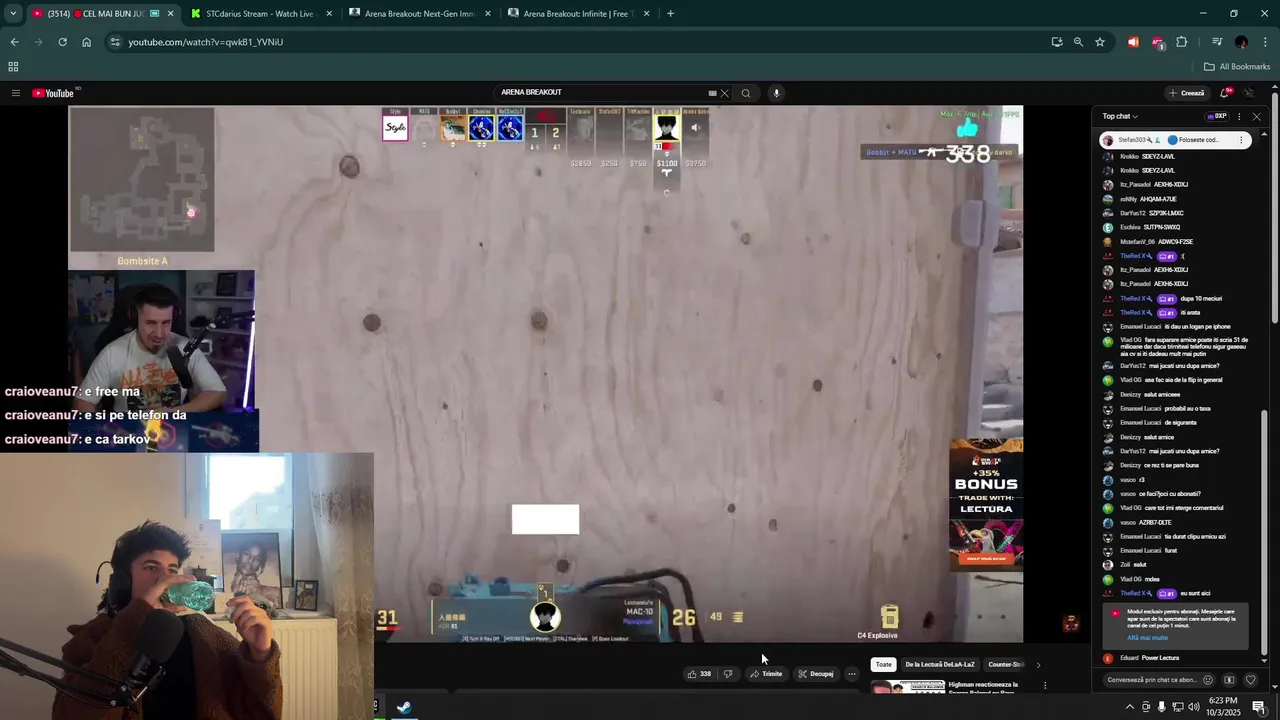Click the Creează button
Image resolution: width=1280 pixels, height=720 pixels.
pos(1187,93)
